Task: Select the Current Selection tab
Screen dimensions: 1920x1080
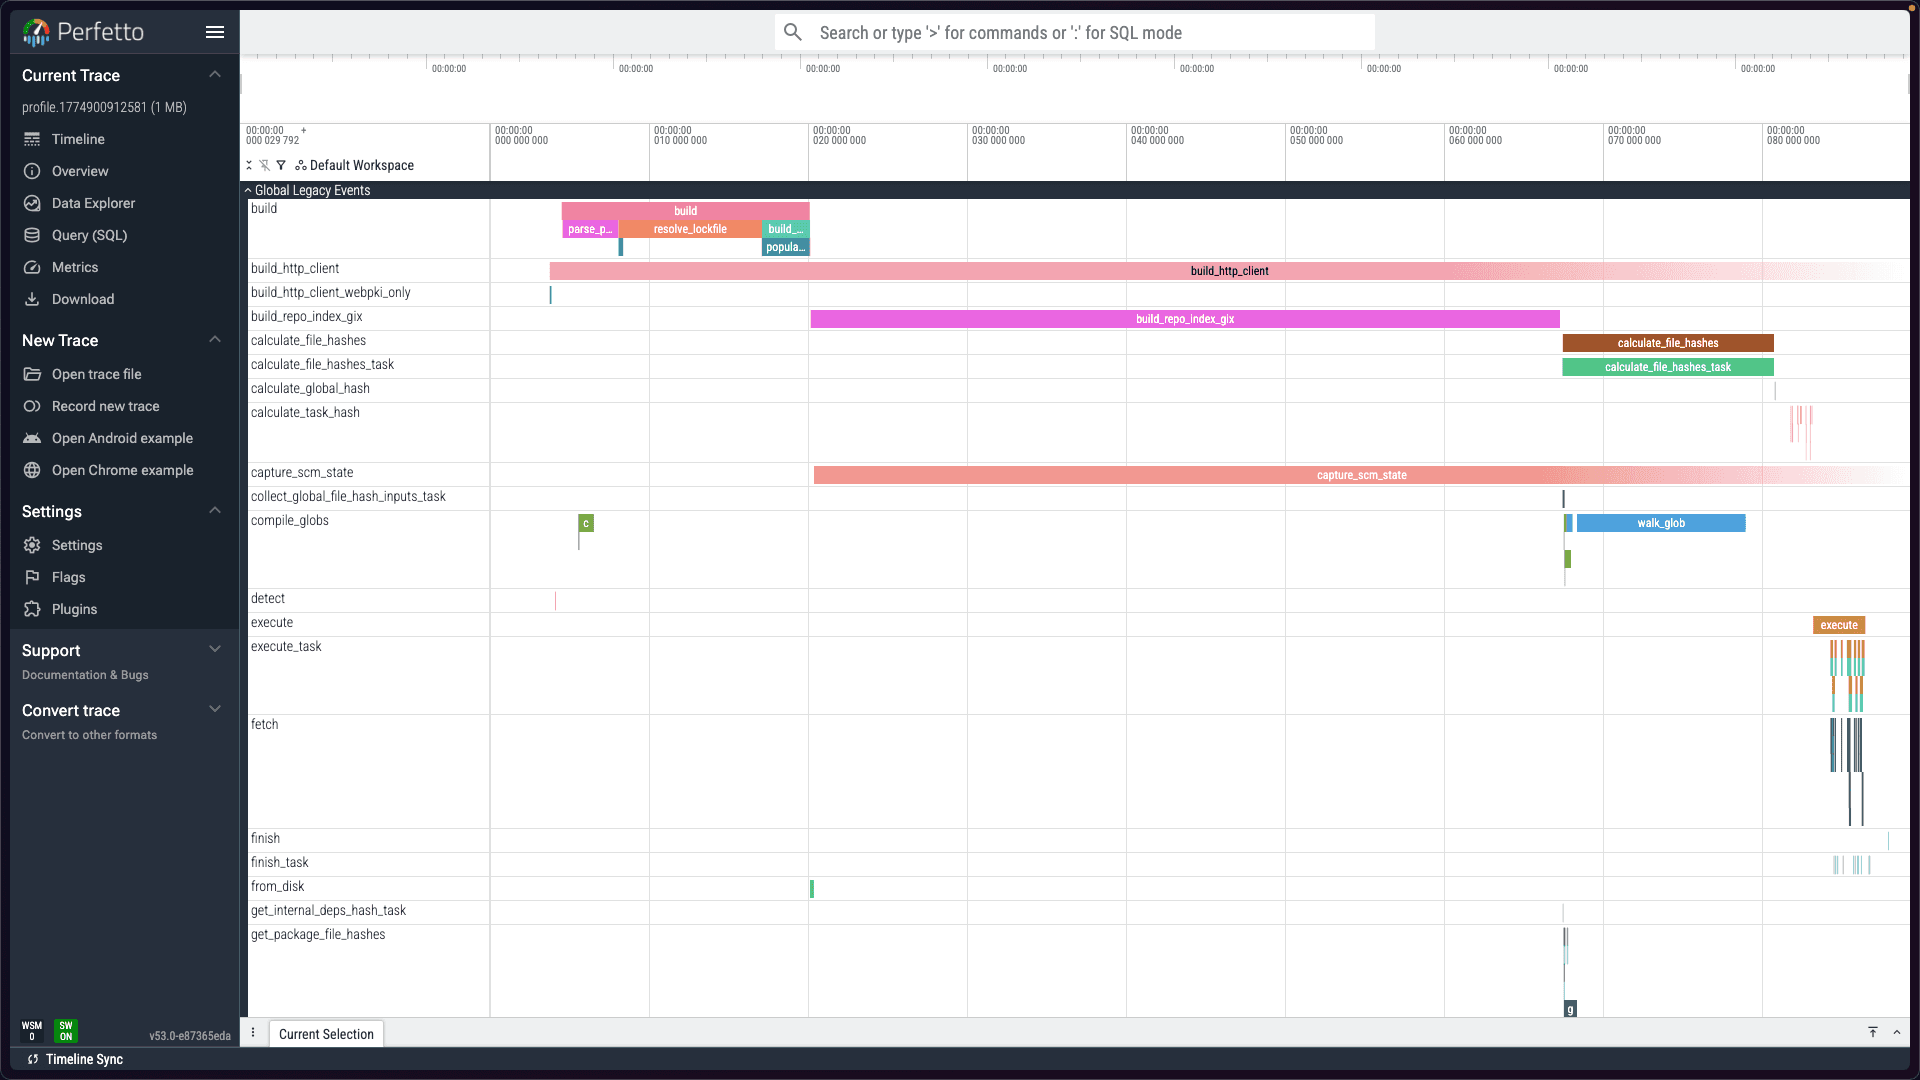Action: pos(326,1034)
